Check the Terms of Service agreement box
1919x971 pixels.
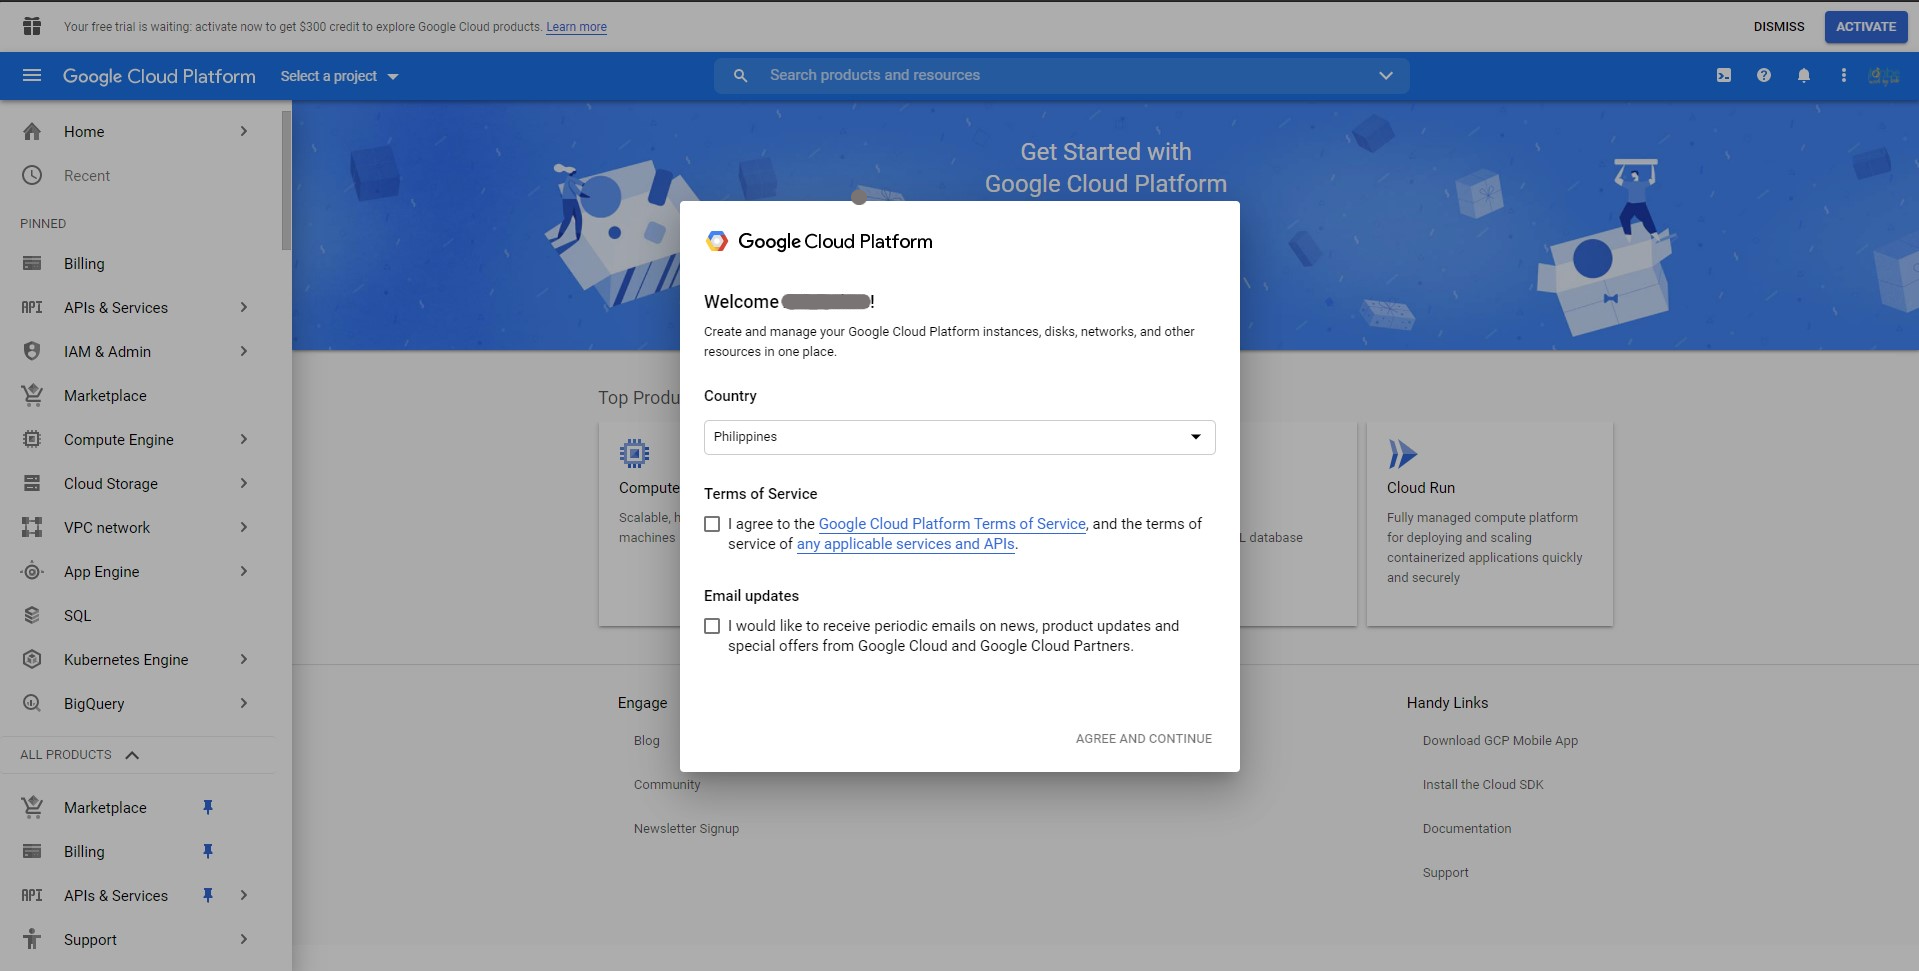tap(712, 524)
